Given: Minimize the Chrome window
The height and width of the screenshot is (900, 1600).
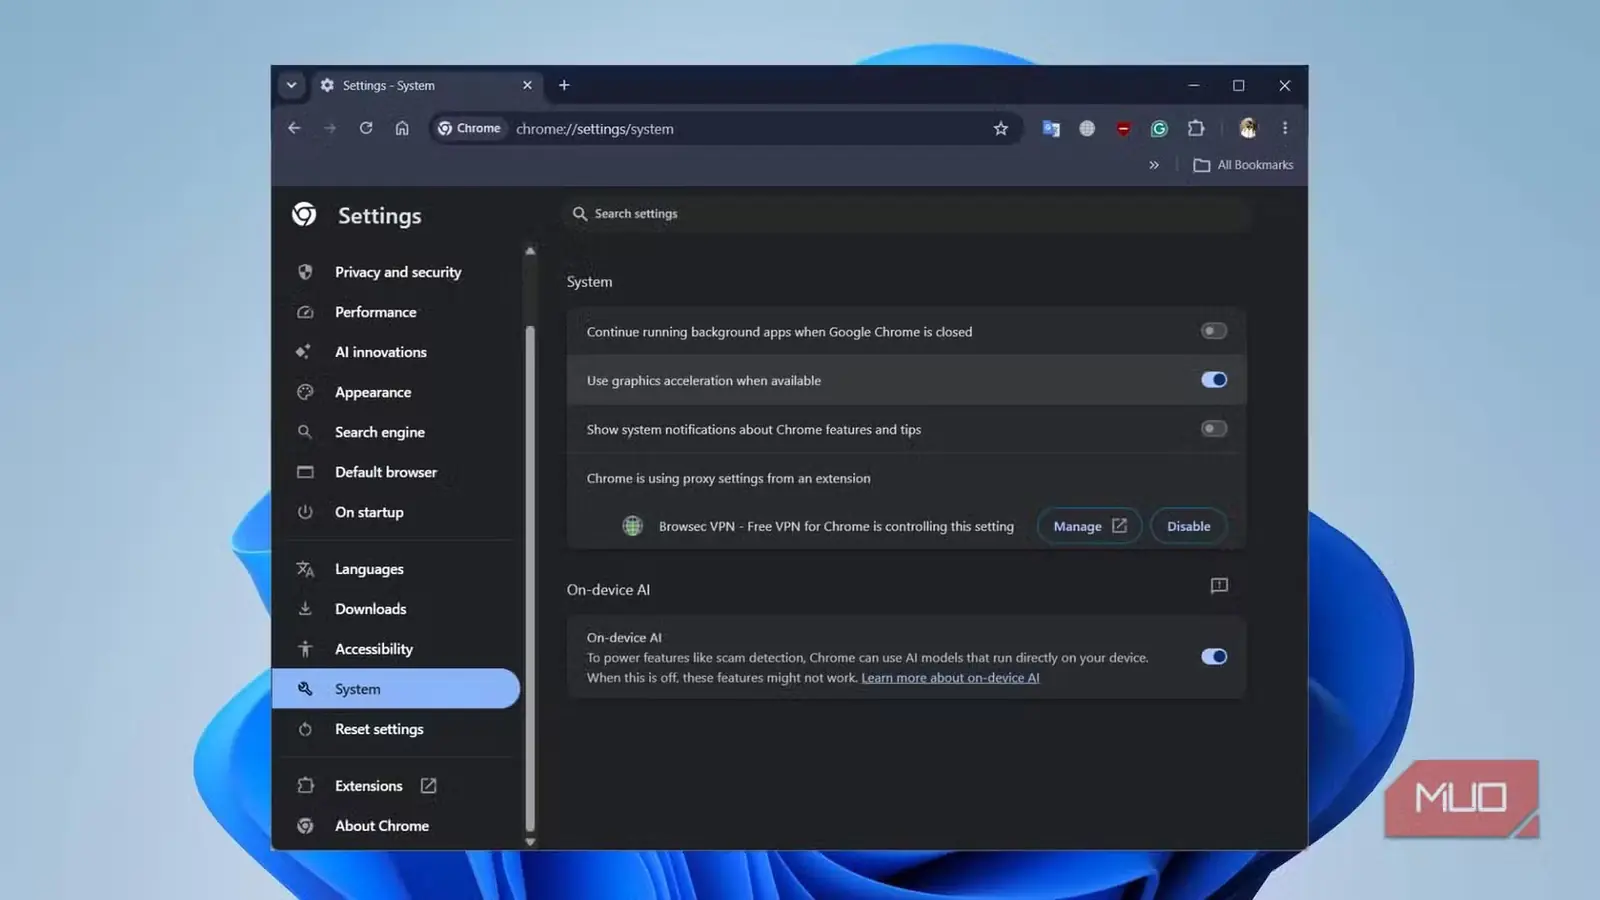Looking at the screenshot, I should 1194,85.
